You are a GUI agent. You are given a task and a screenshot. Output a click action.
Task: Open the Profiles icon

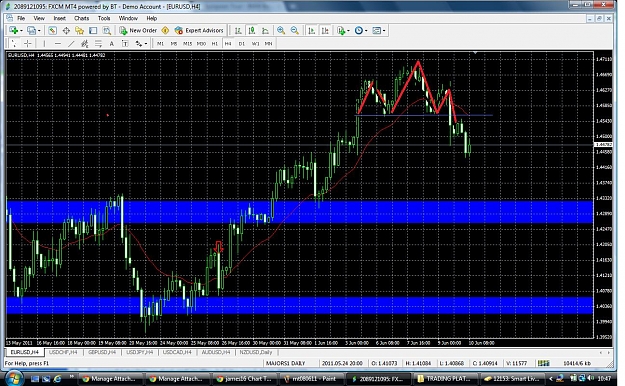[31, 30]
